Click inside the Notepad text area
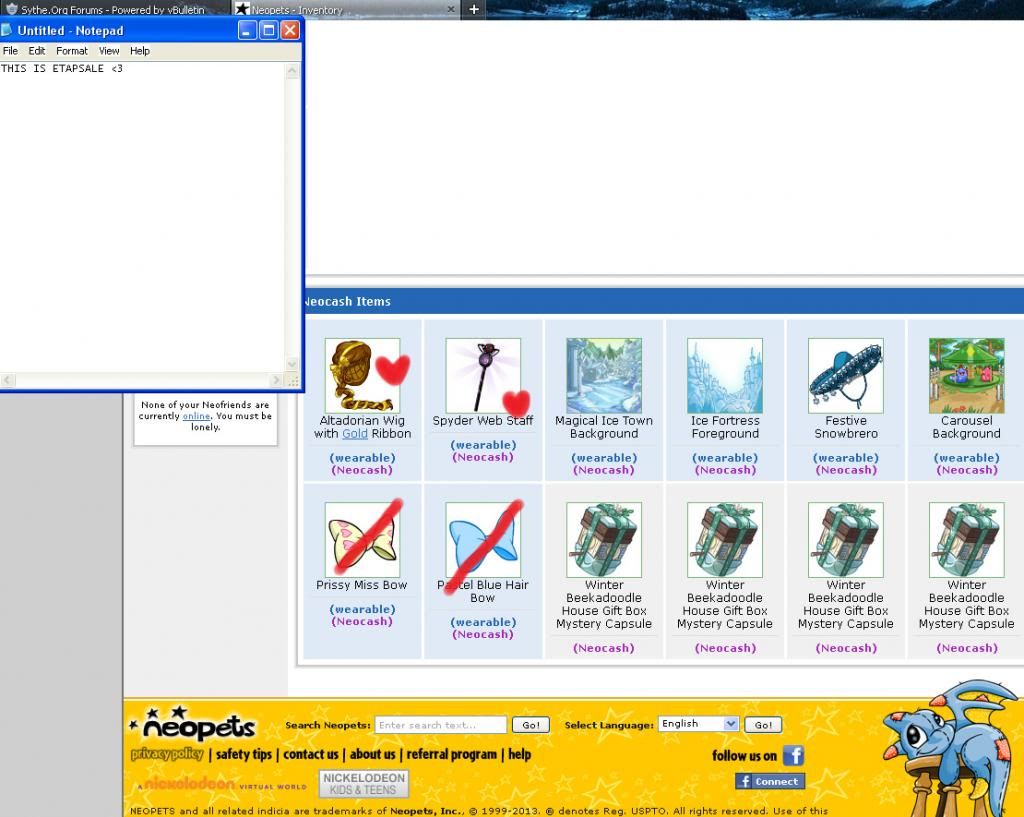Viewport: 1024px width, 817px height. 142,217
